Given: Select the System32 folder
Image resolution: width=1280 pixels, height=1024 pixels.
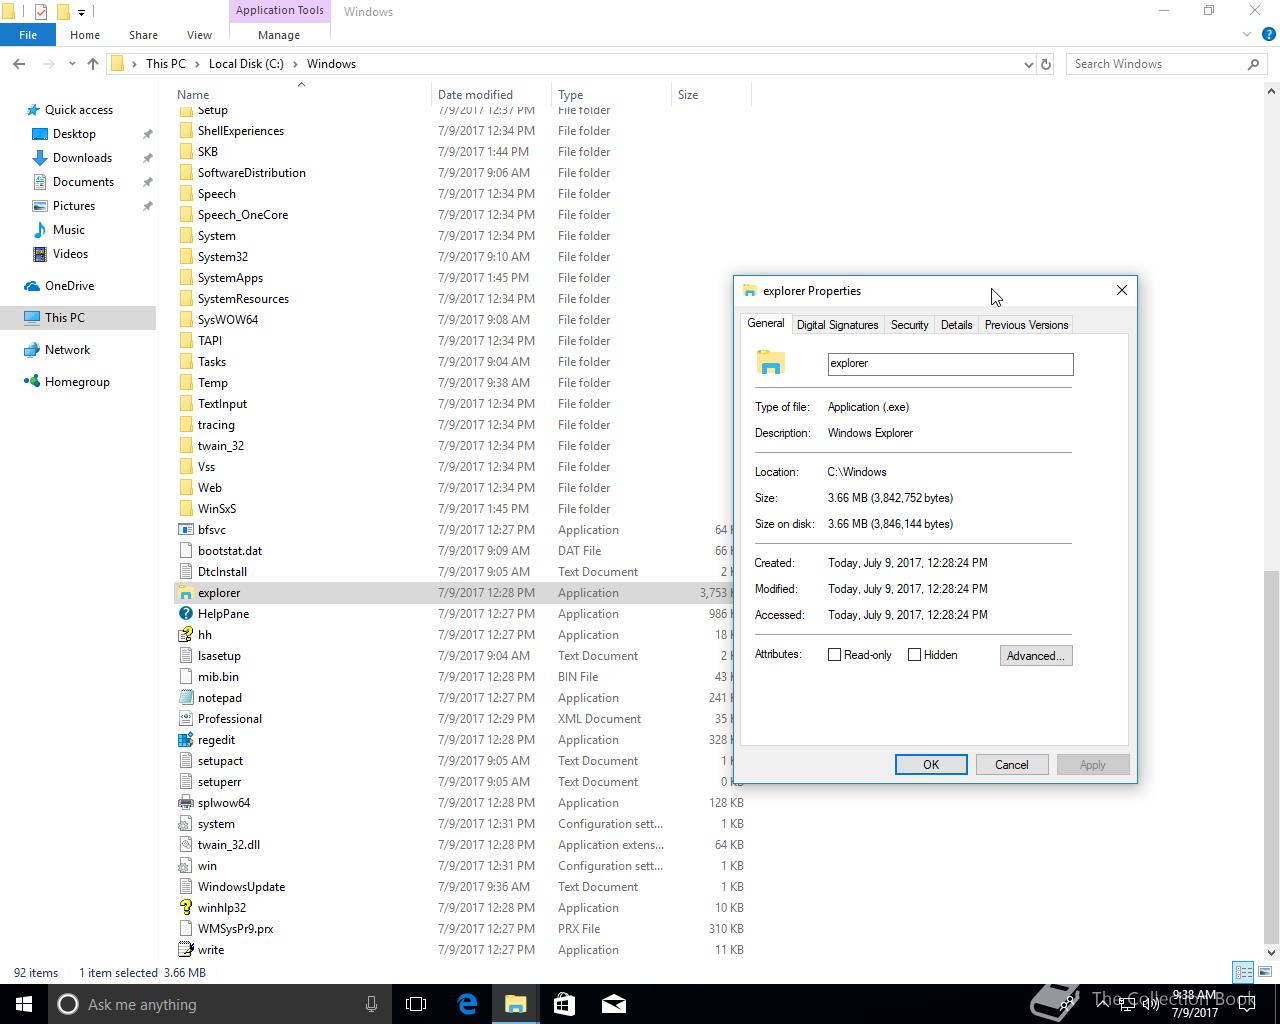Looking at the screenshot, I should pos(222,257).
